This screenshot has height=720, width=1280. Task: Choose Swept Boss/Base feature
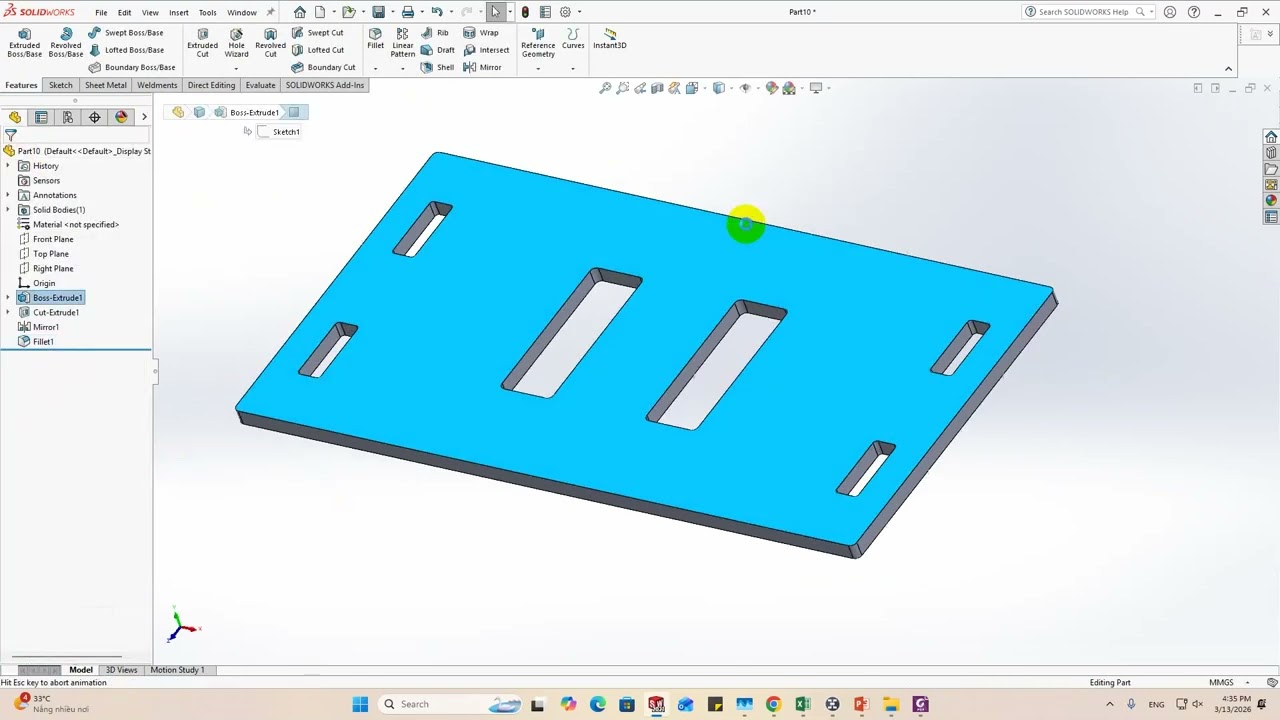click(126, 33)
